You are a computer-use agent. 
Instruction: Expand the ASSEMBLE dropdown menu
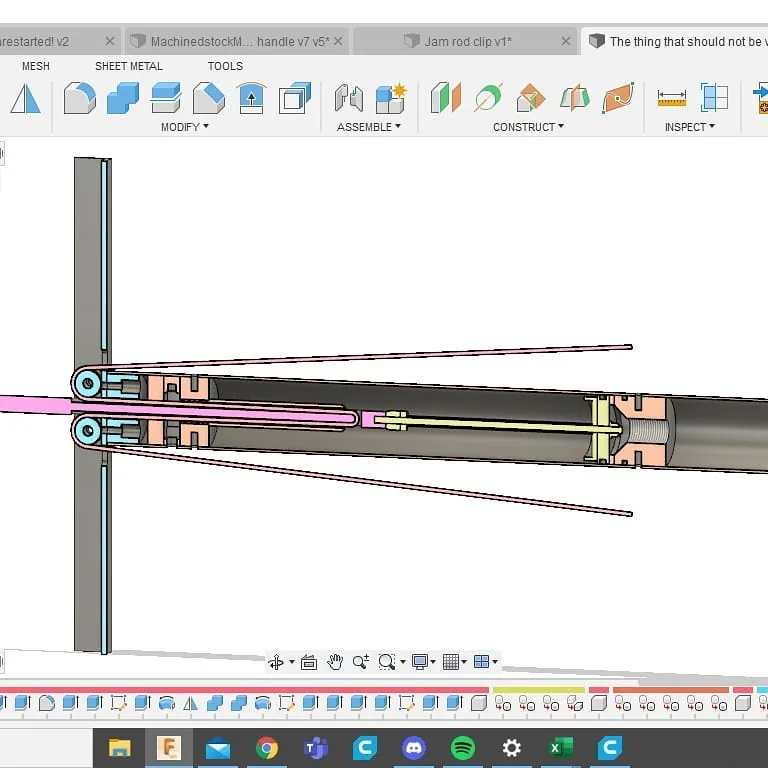pyautogui.click(x=368, y=127)
